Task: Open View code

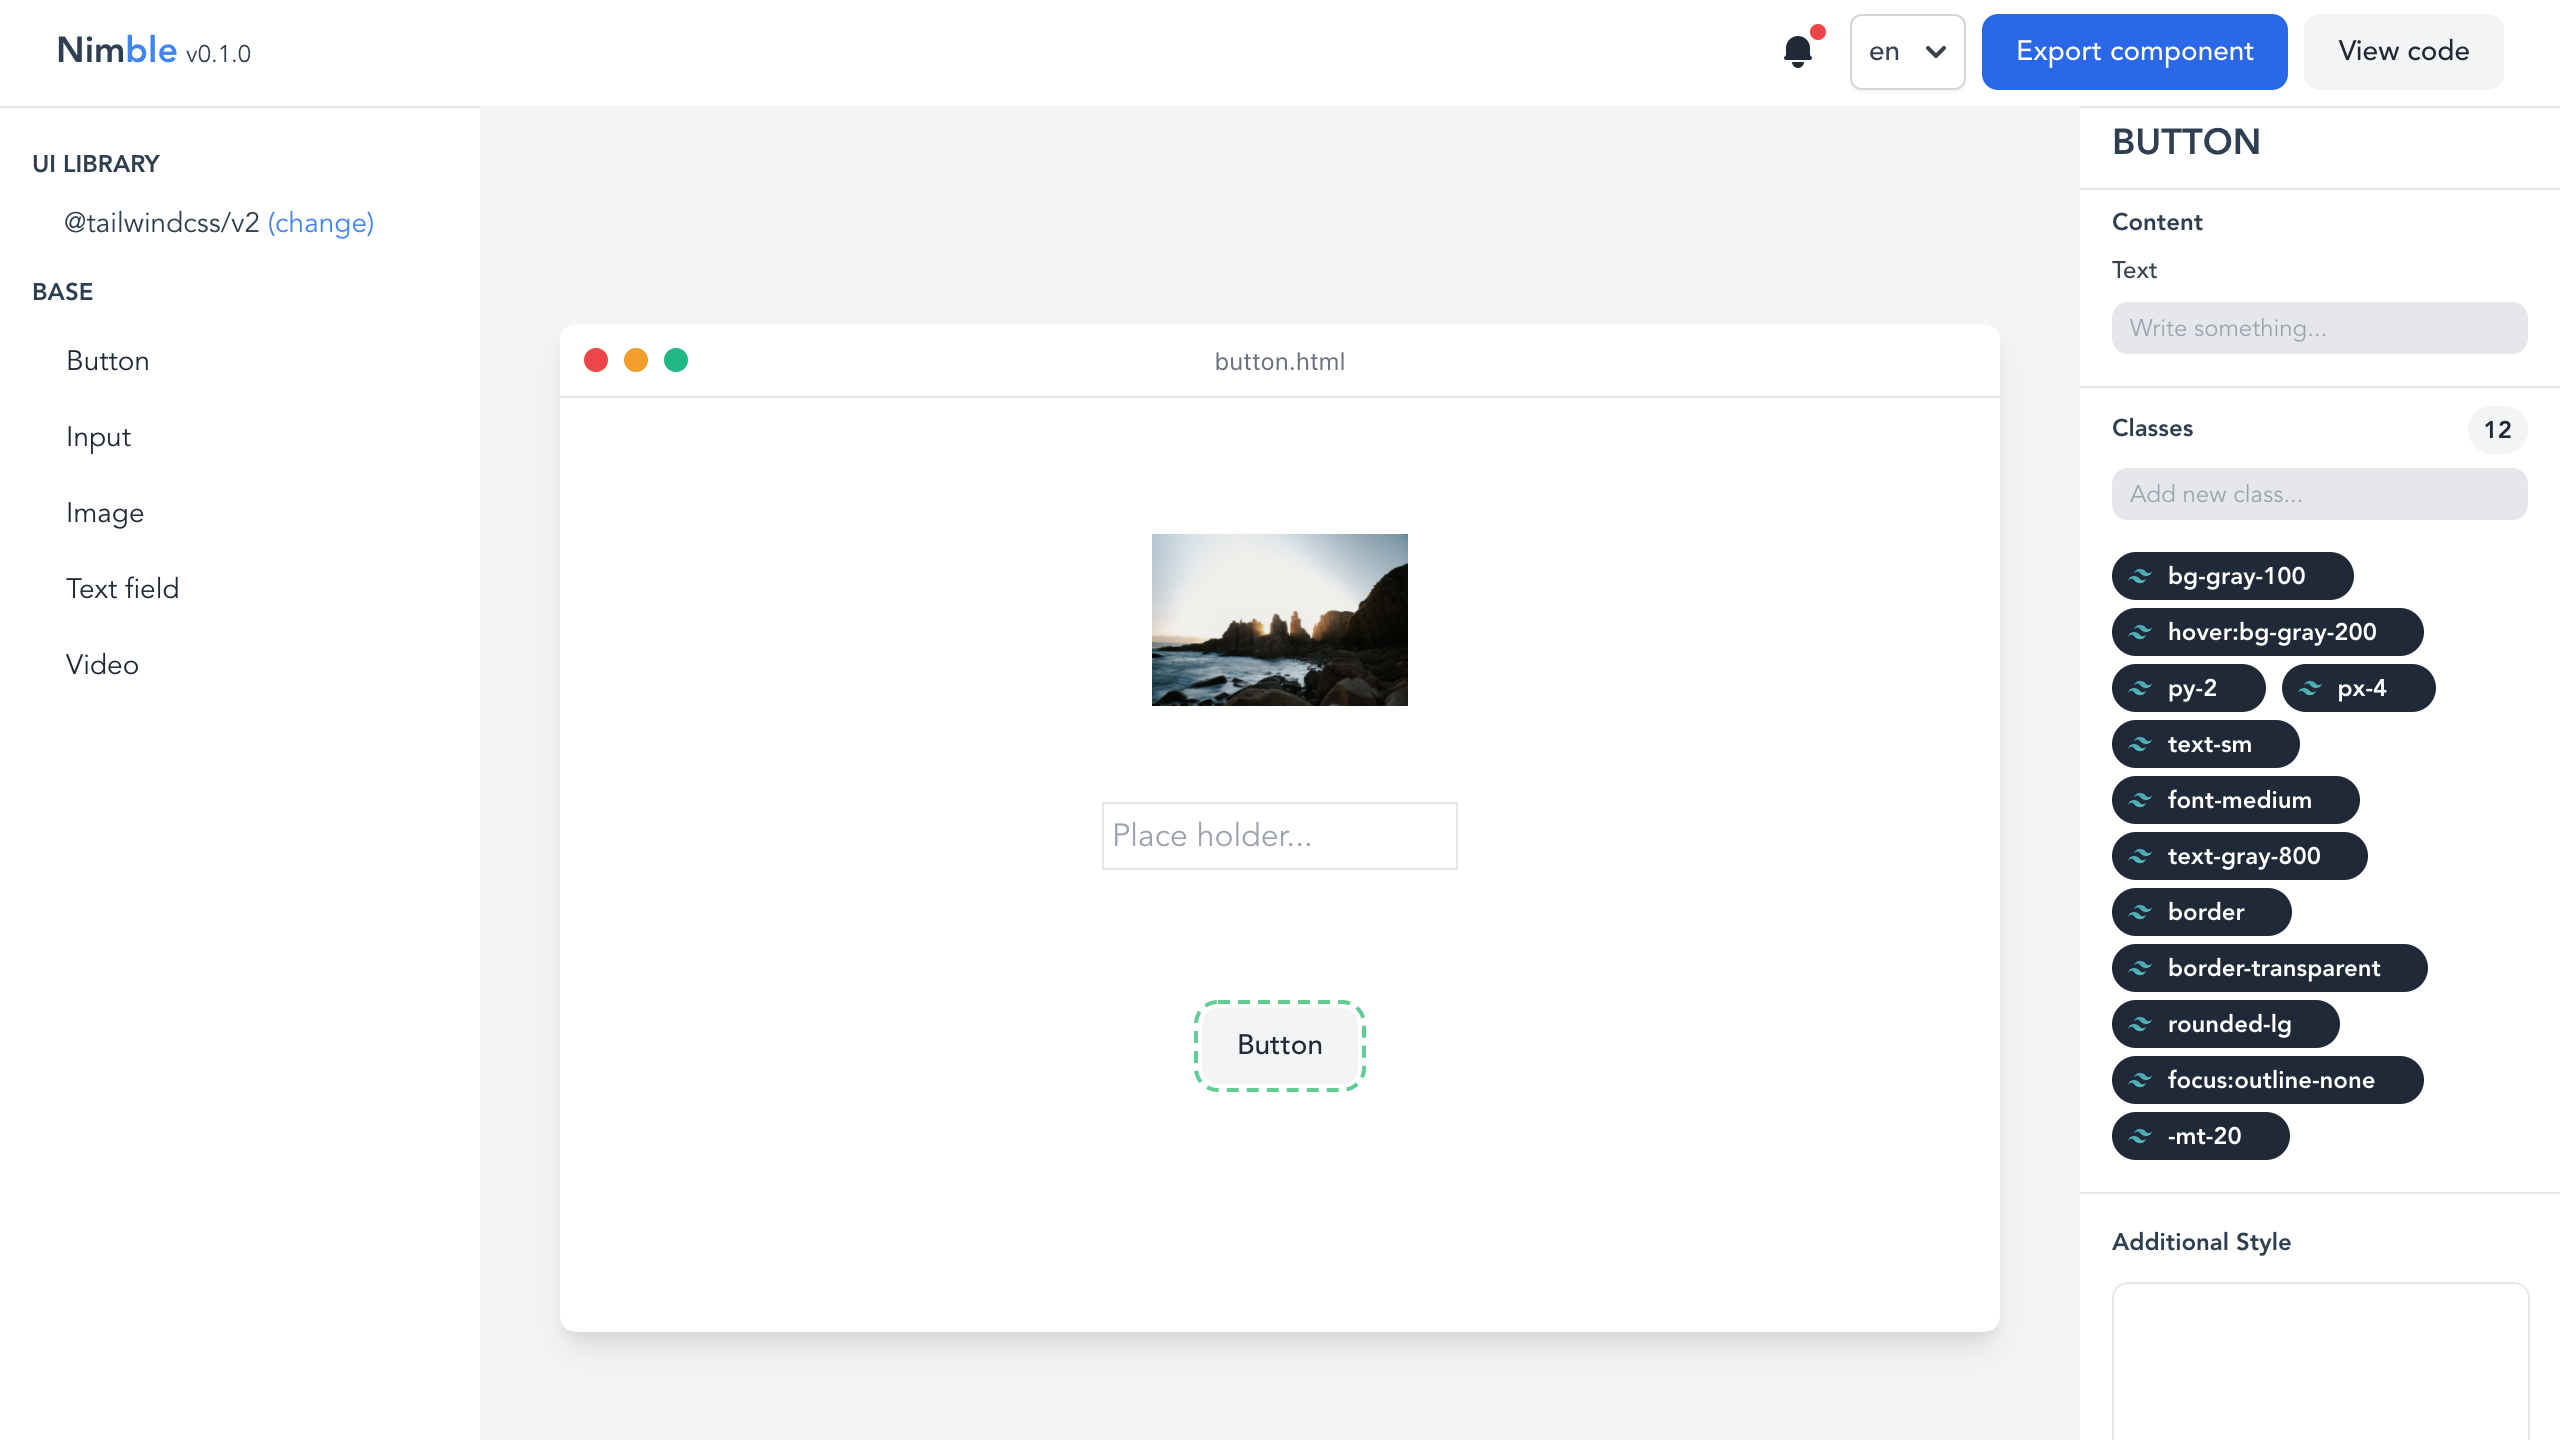Action: [x=2403, y=52]
